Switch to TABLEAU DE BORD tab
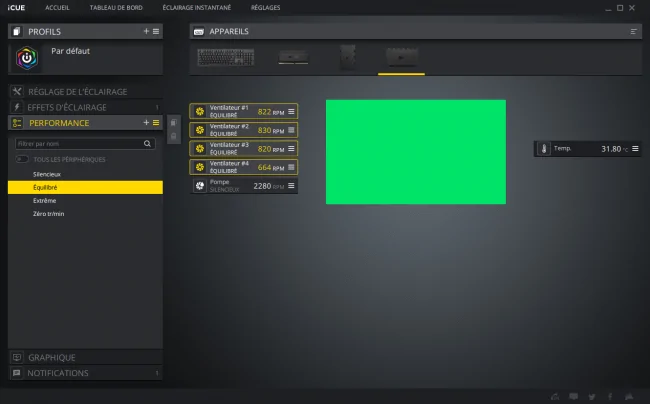650x404 pixels. (x=116, y=7)
